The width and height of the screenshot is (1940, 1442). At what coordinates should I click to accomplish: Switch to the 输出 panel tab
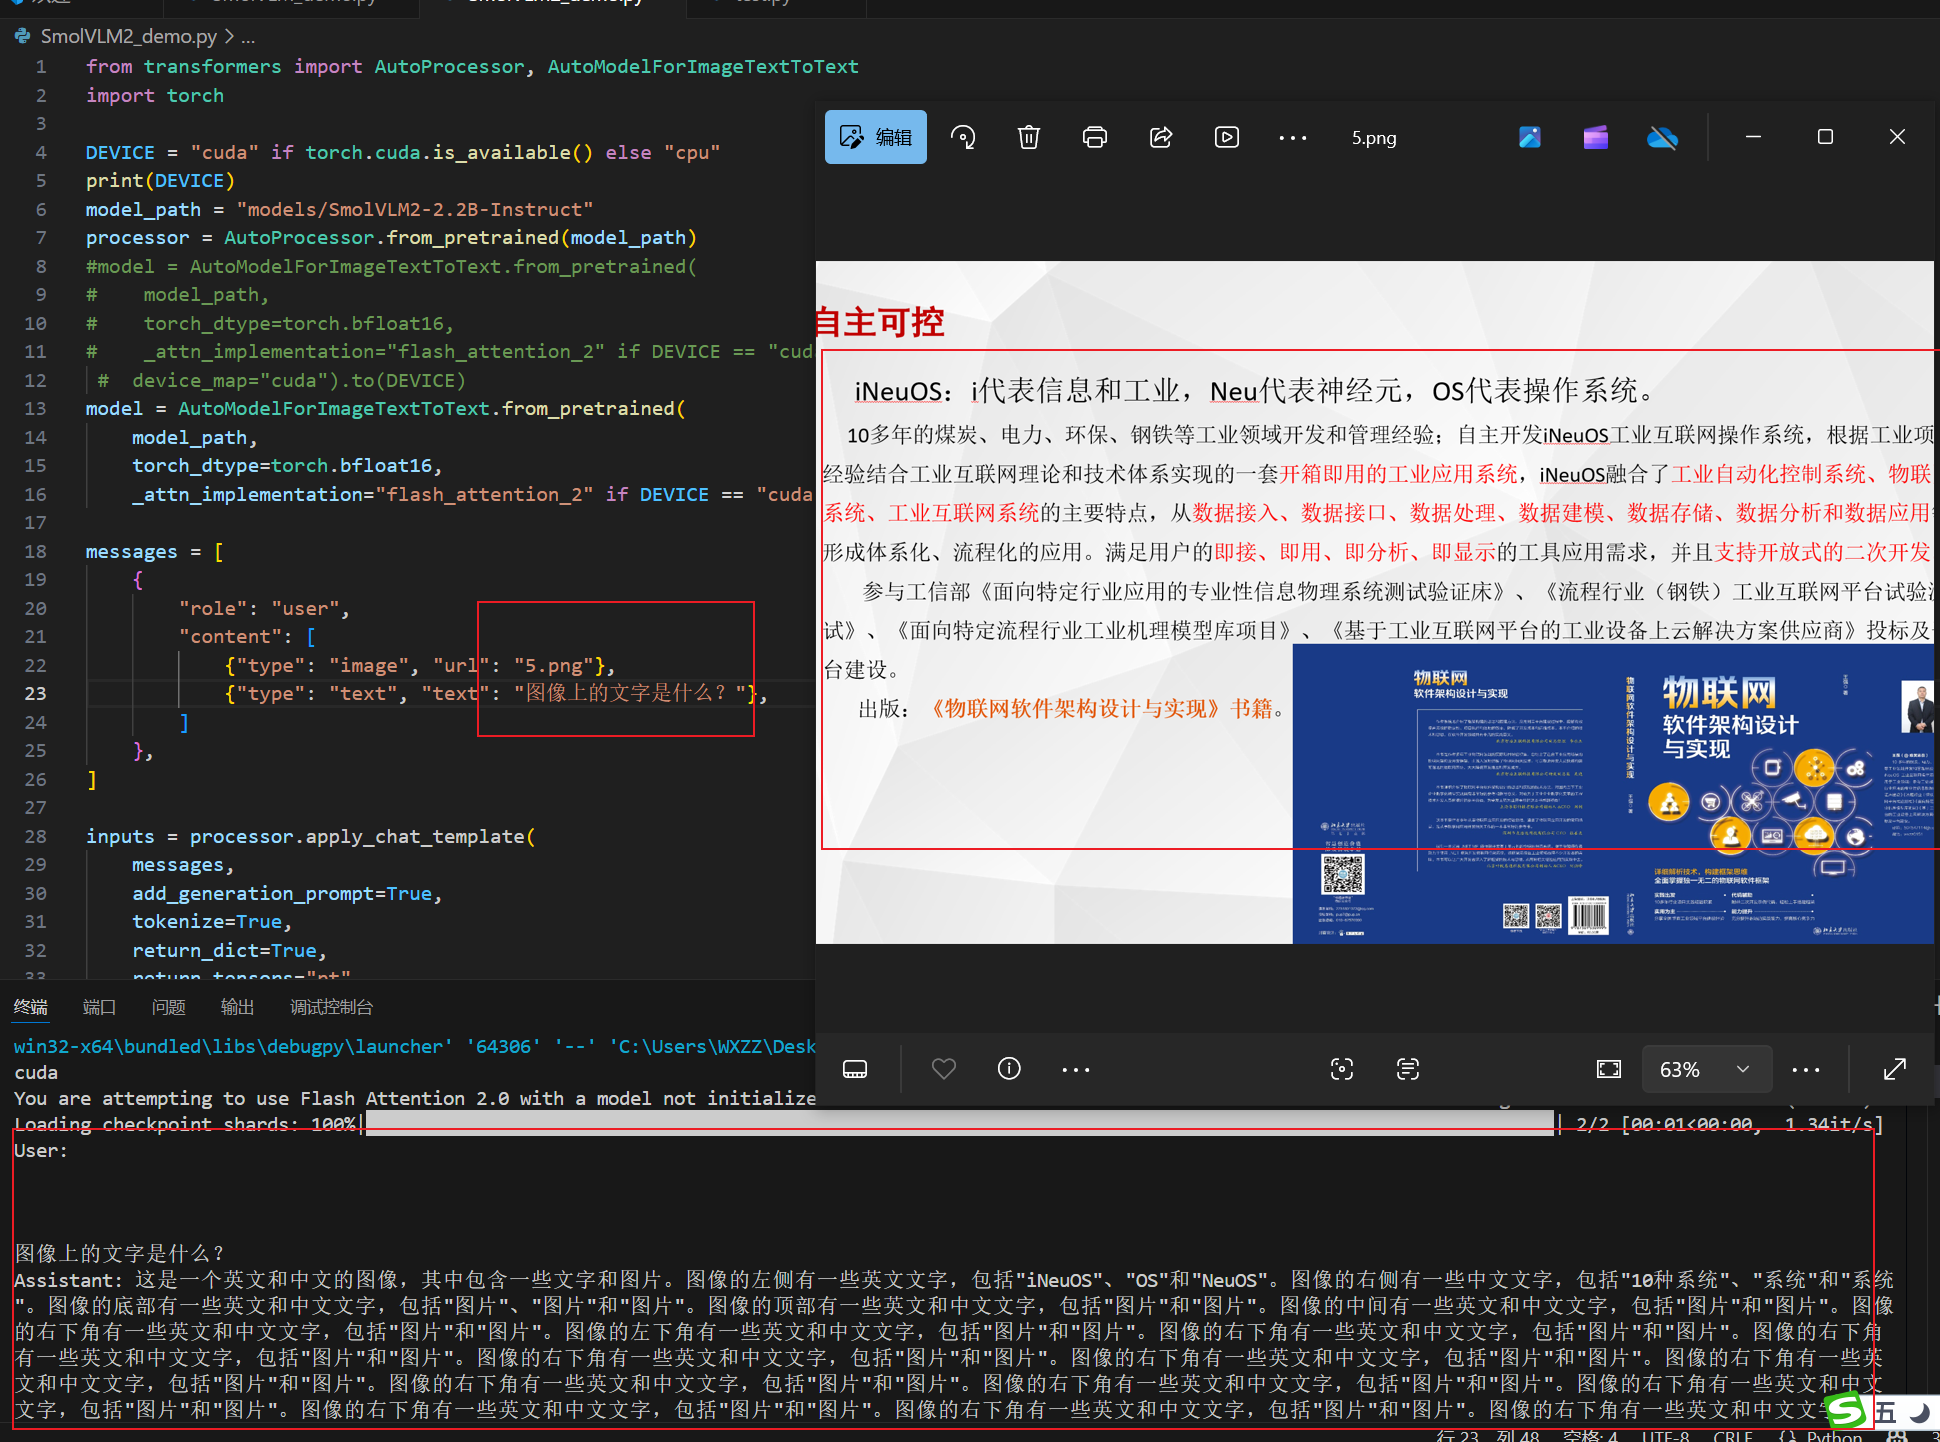[x=237, y=1007]
